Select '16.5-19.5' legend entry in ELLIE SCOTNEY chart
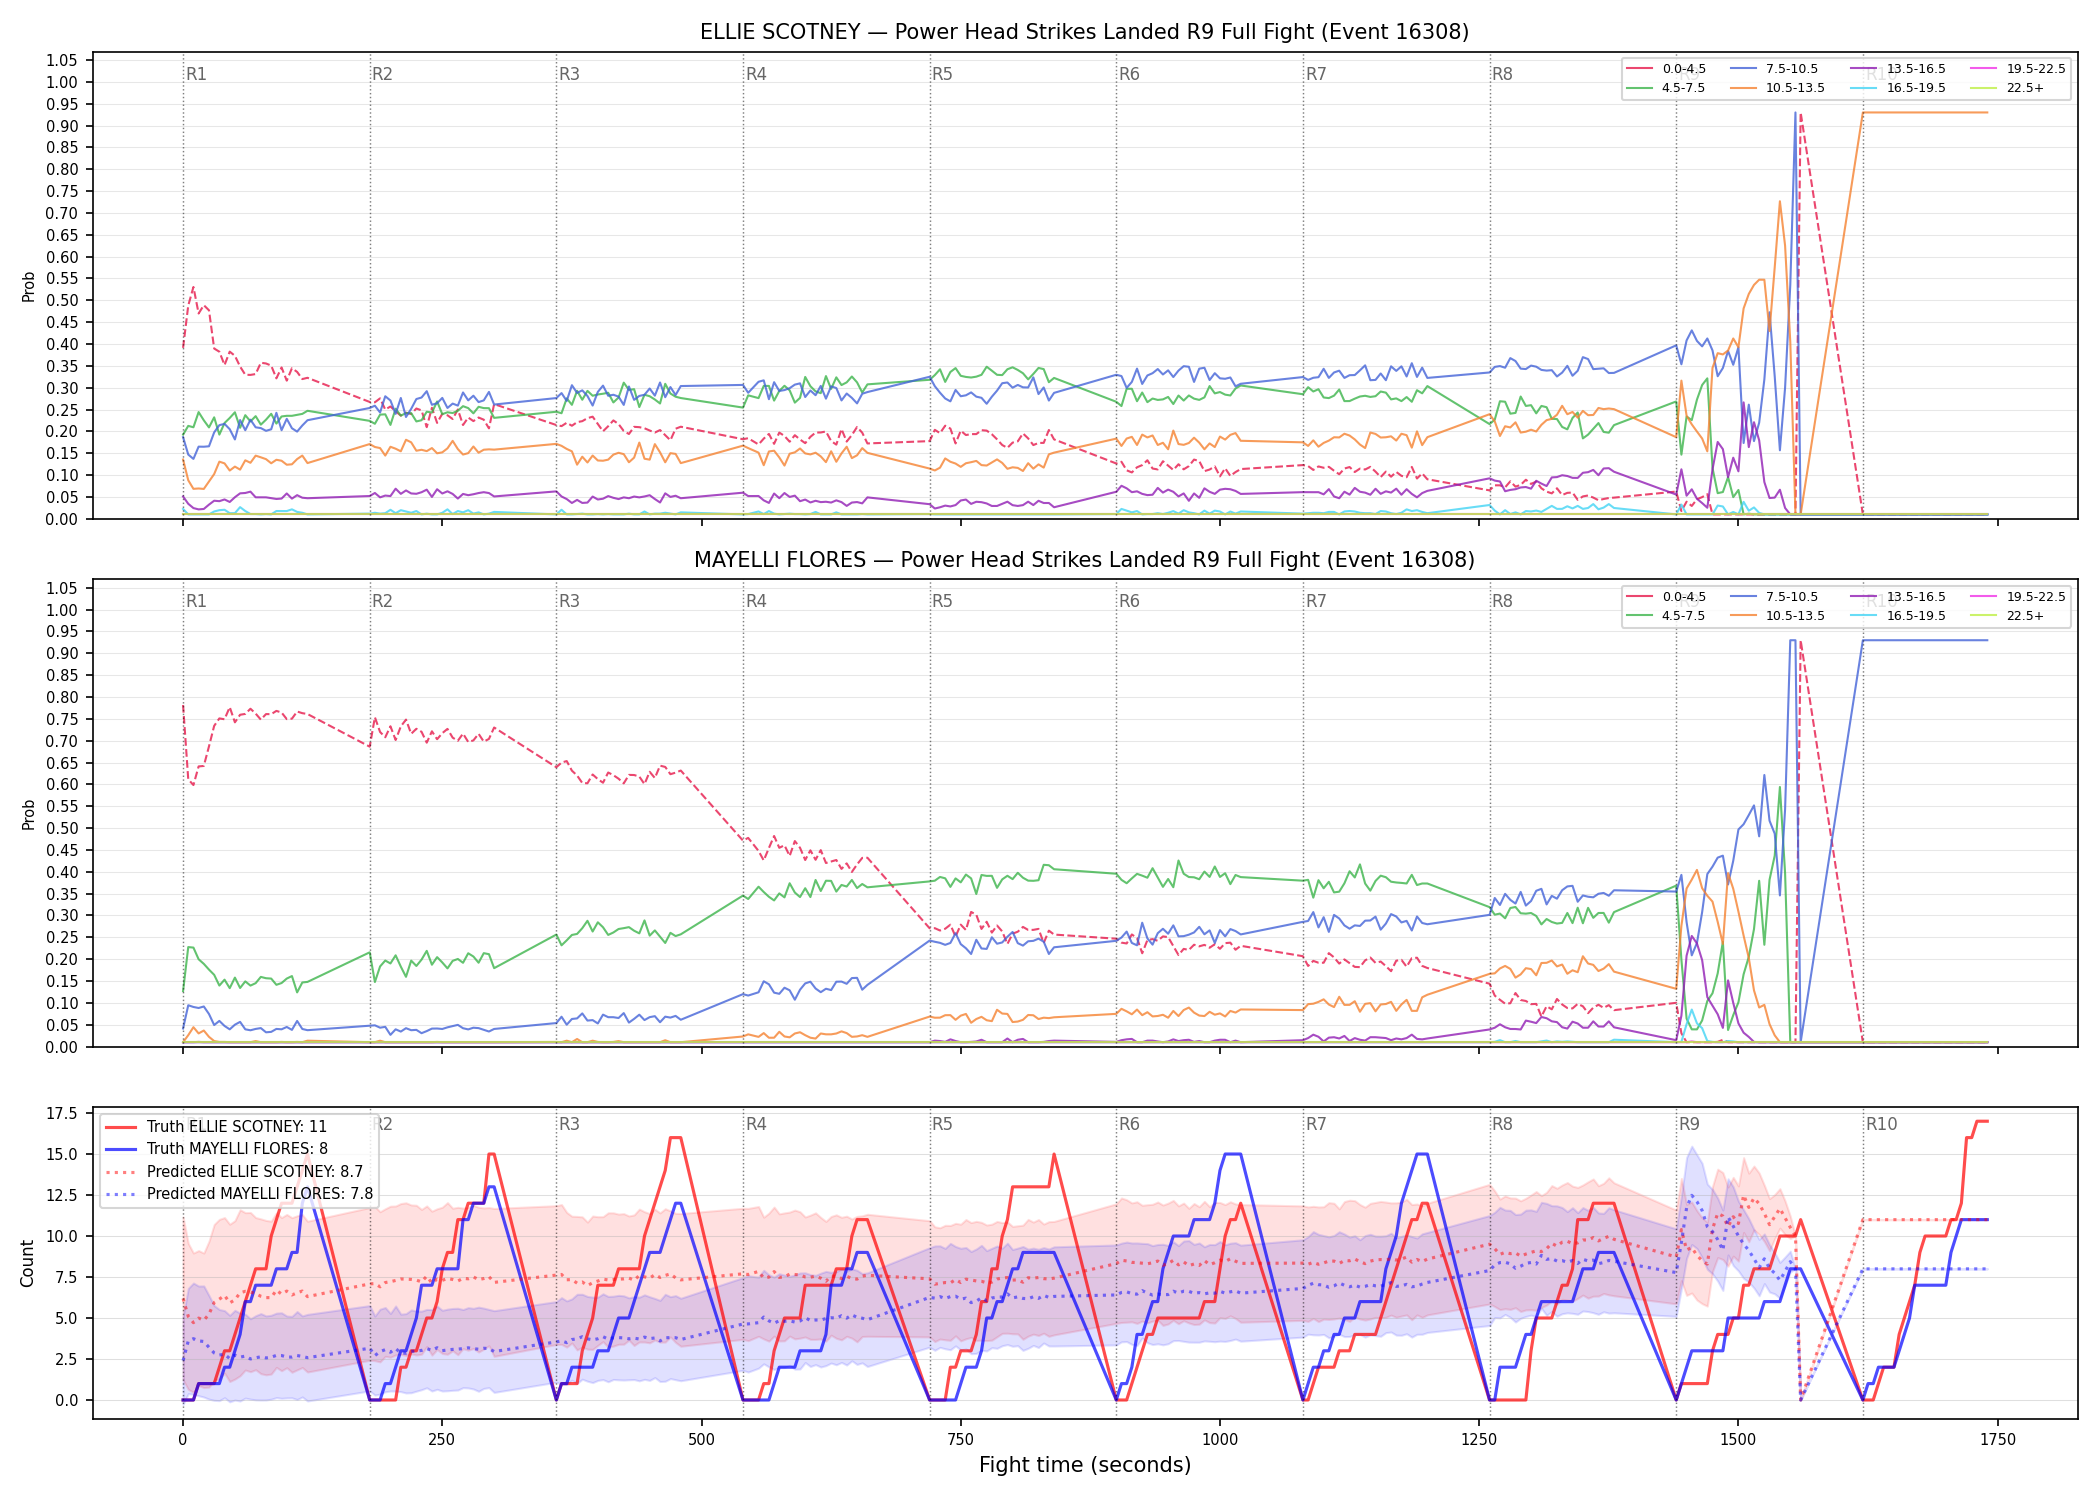This screenshot has width=2100, height=1500. [x=1898, y=88]
